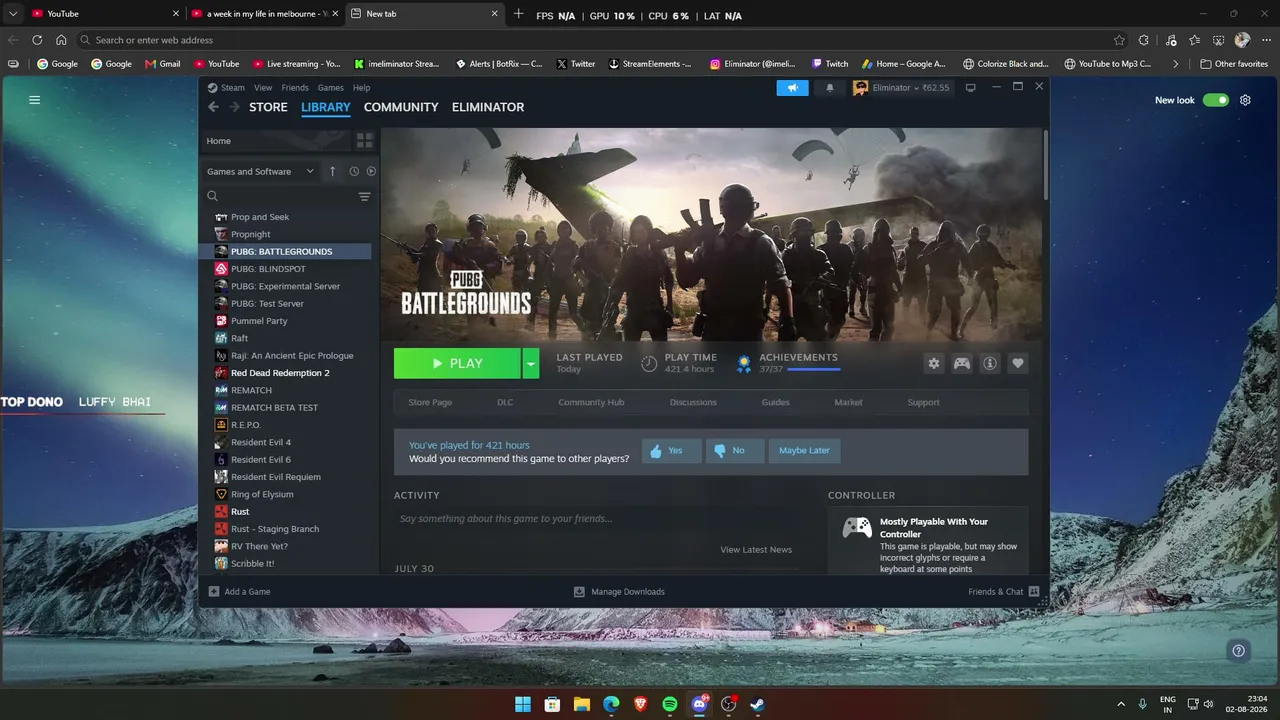Viewport: 1280px width, 720px height.
Task: Show hidden system tray icons
Action: [x=1120, y=704]
